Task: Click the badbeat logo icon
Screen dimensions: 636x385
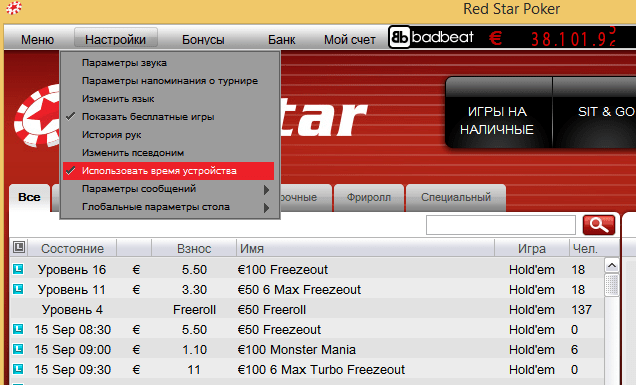Action: 400,37
